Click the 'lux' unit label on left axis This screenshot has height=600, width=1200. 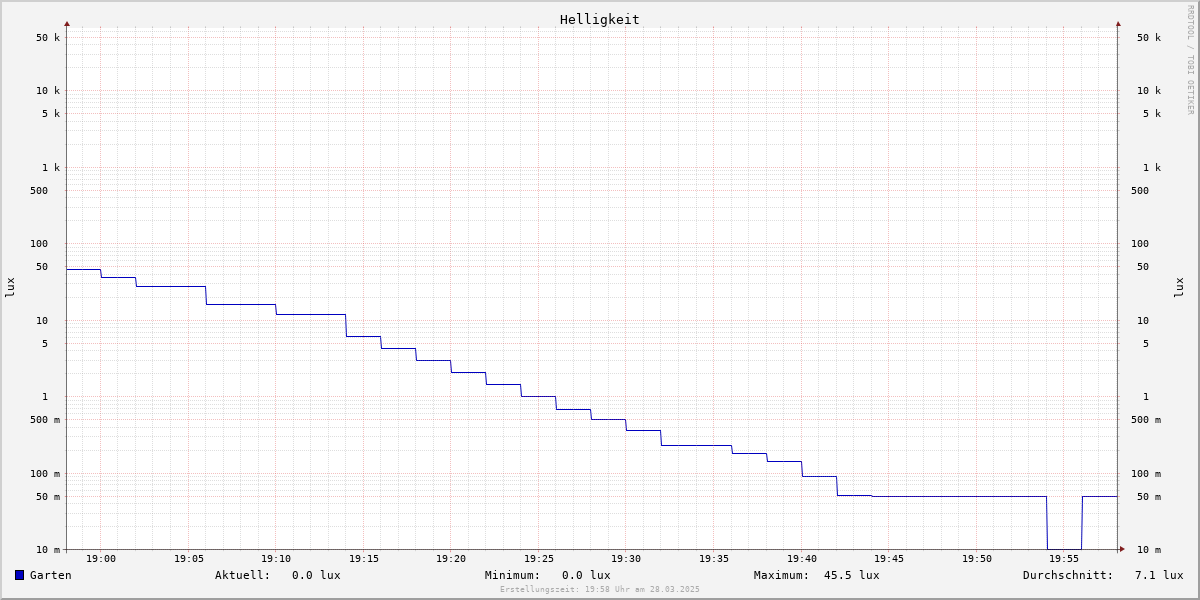pos(10,287)
